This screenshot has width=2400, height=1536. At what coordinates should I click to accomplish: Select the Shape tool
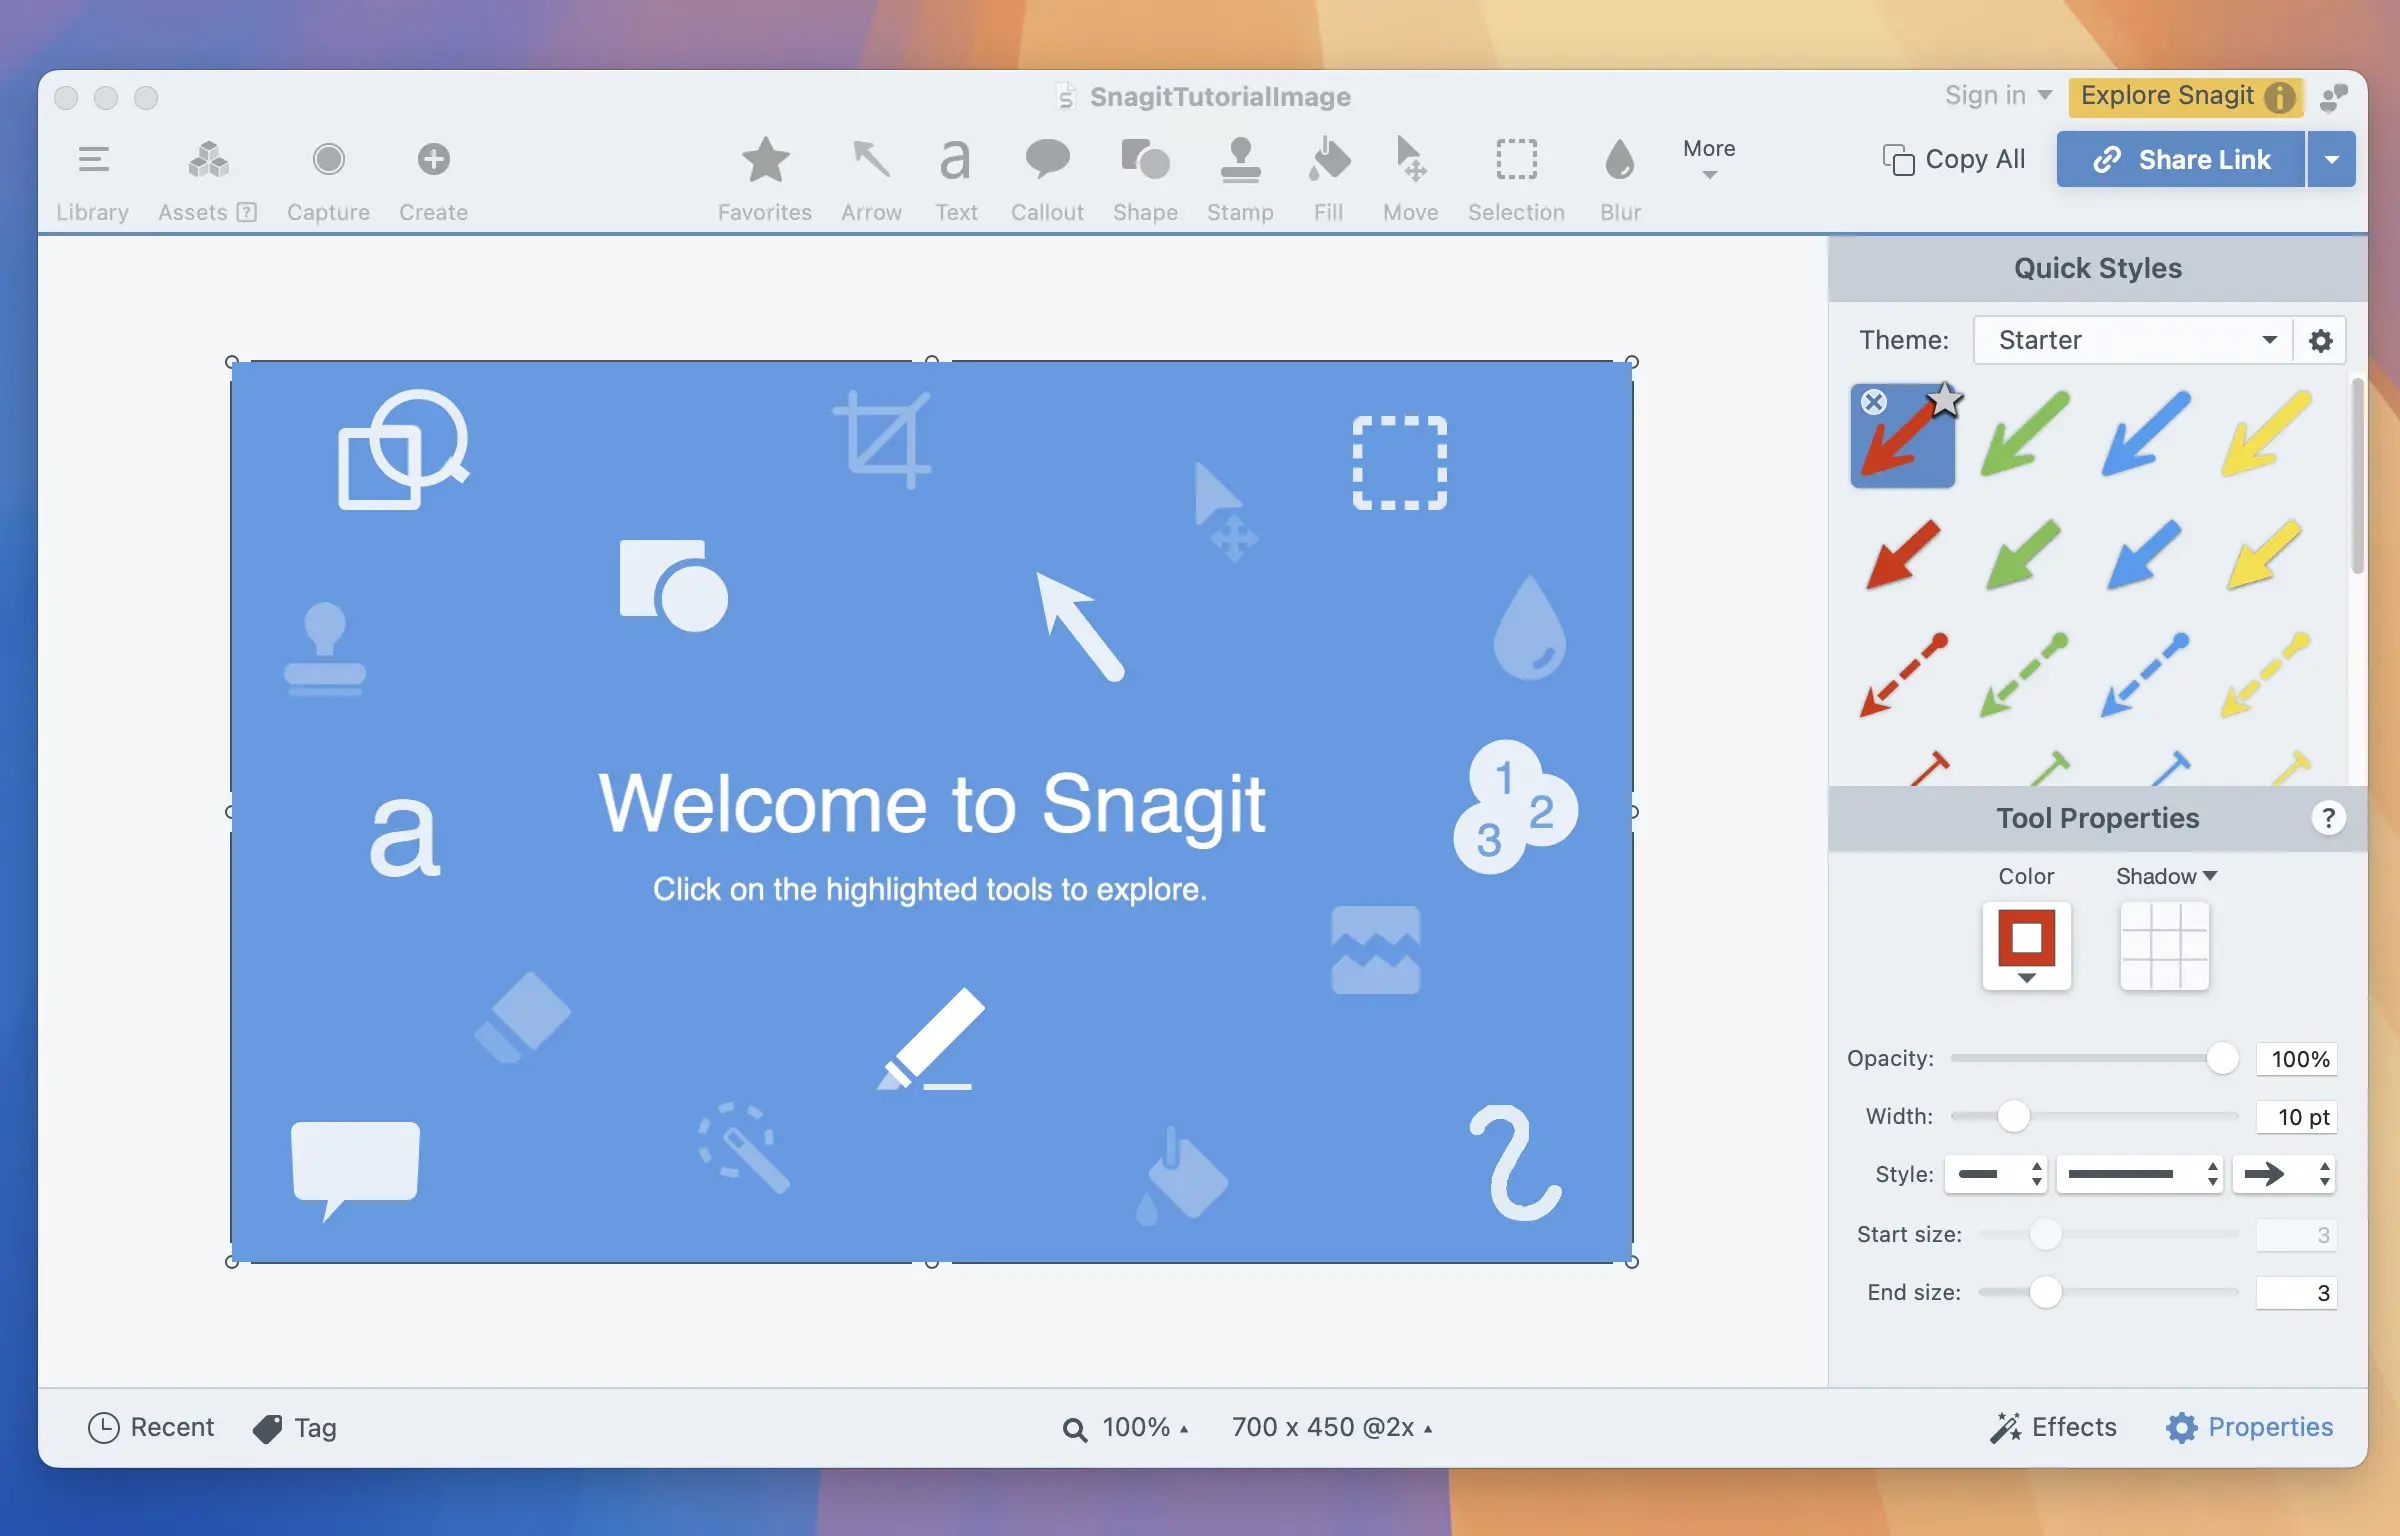(x=1144, y=177)
